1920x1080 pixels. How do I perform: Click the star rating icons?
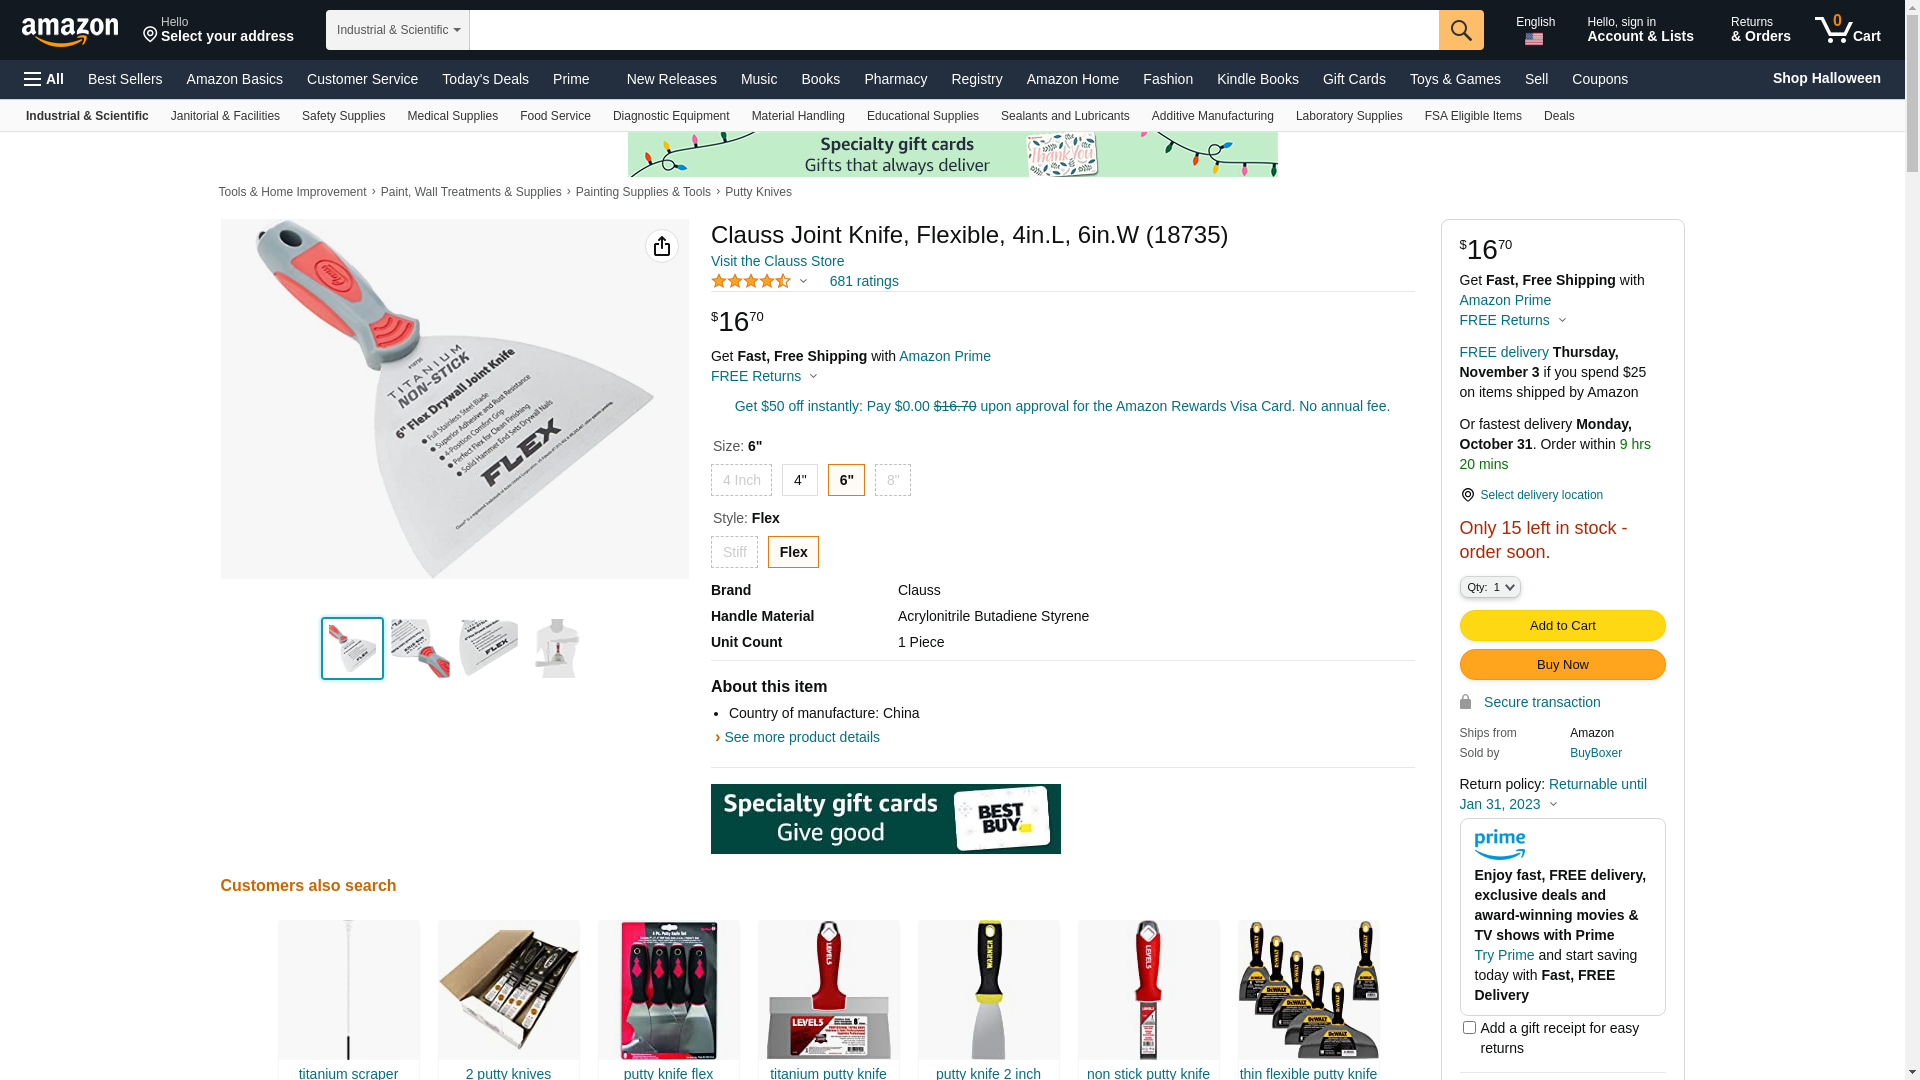point(751,281)
